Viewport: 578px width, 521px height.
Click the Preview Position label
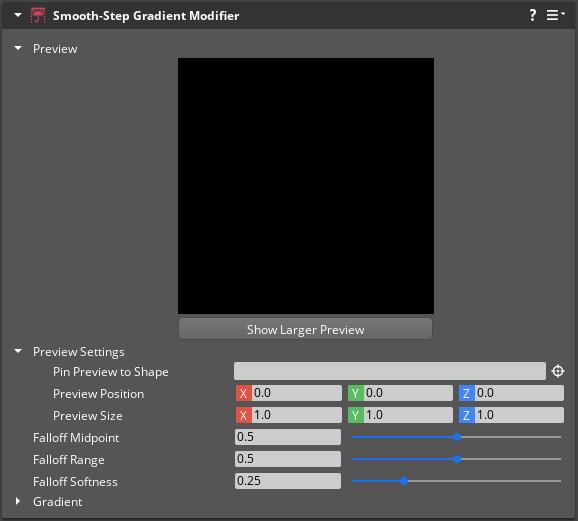coord(98,394)
